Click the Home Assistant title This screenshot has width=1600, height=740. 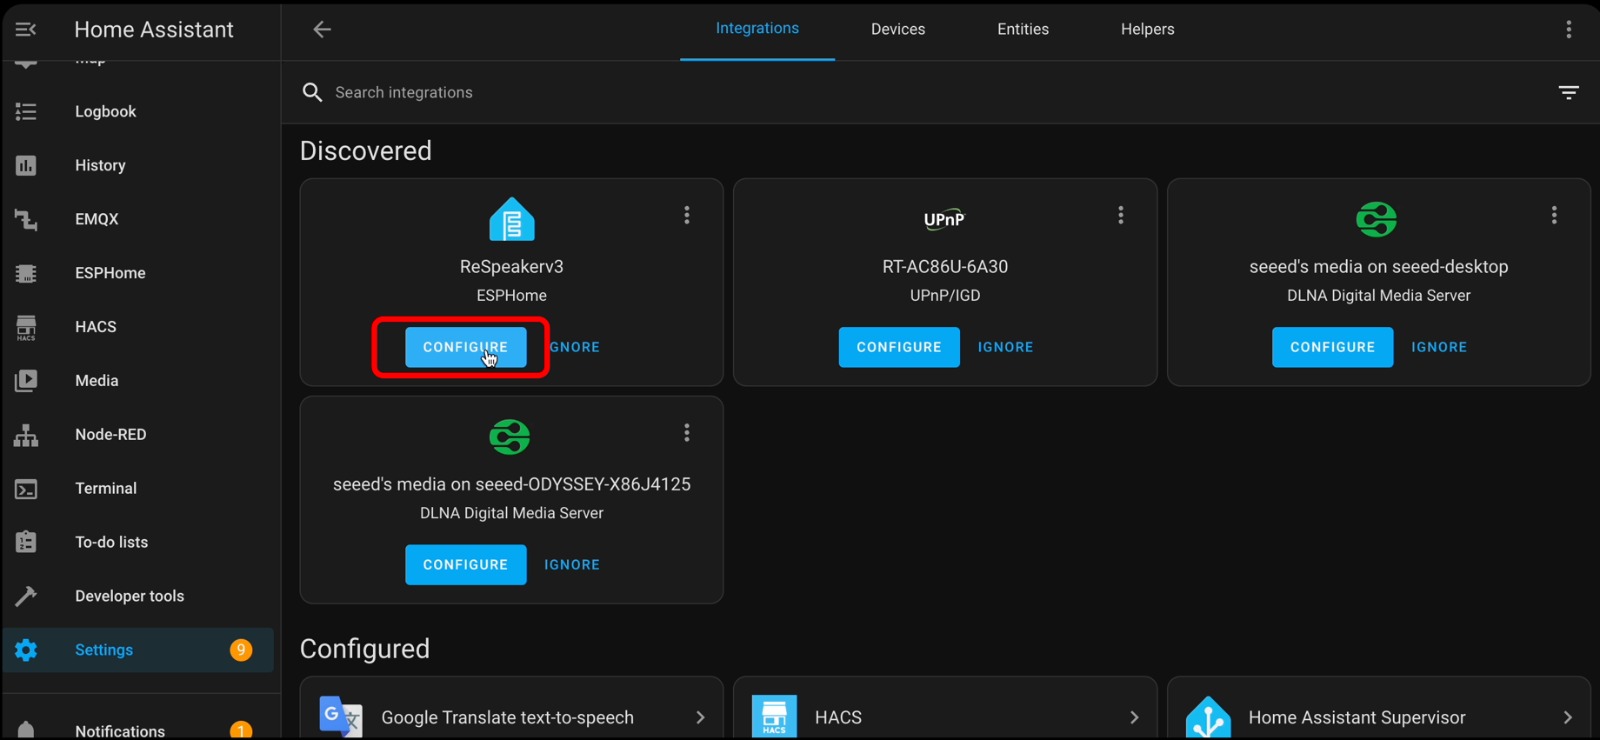(x=154, y=30)
